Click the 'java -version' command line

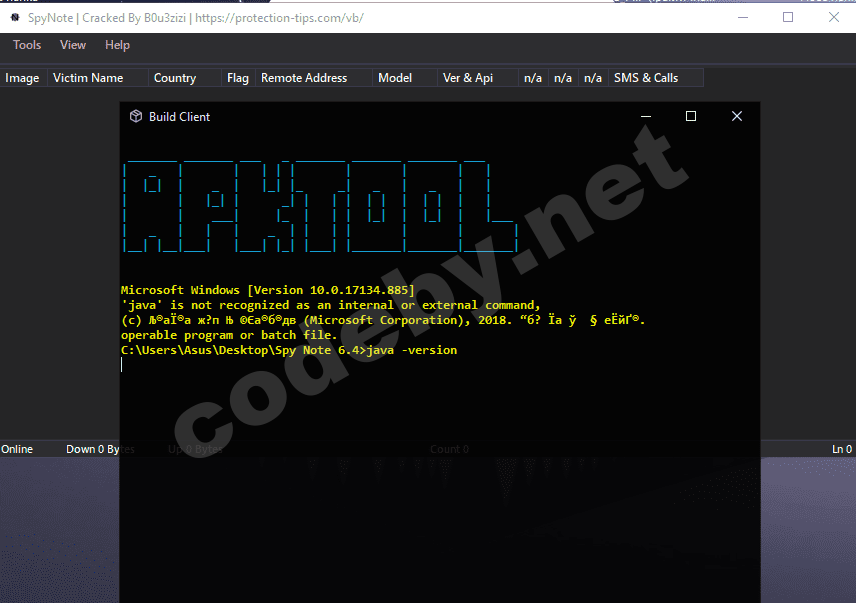pyautogui.click(x=289, y=350)
